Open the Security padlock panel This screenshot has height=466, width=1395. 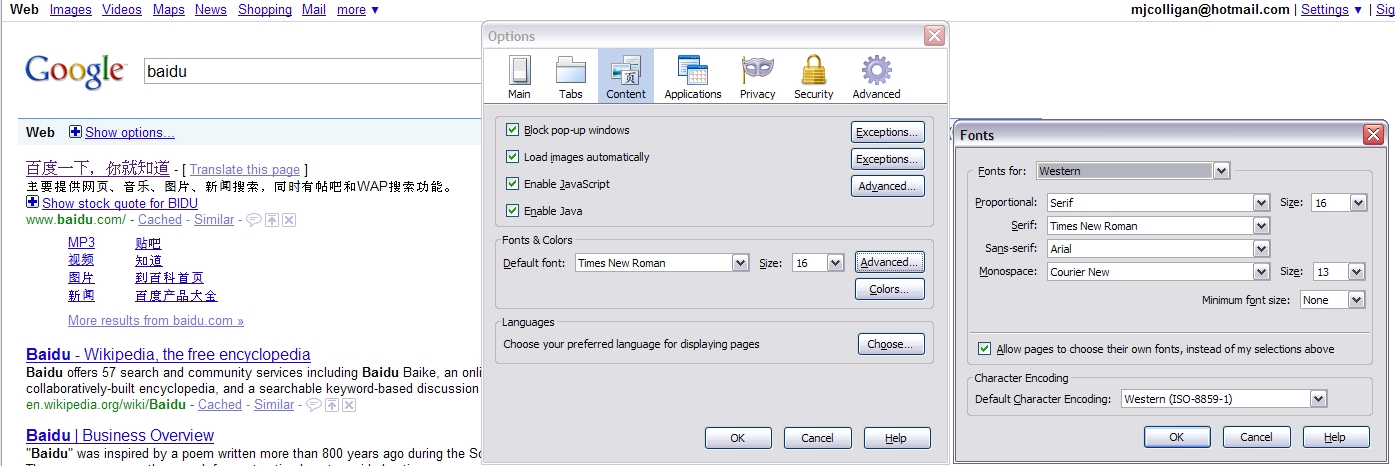coord(813,77)
